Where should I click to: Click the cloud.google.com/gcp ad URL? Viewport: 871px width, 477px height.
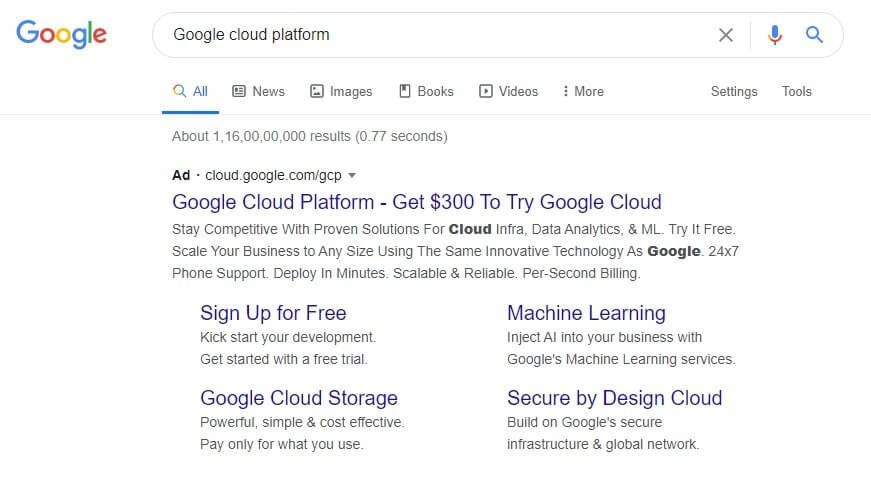click(x=273, y=175)
